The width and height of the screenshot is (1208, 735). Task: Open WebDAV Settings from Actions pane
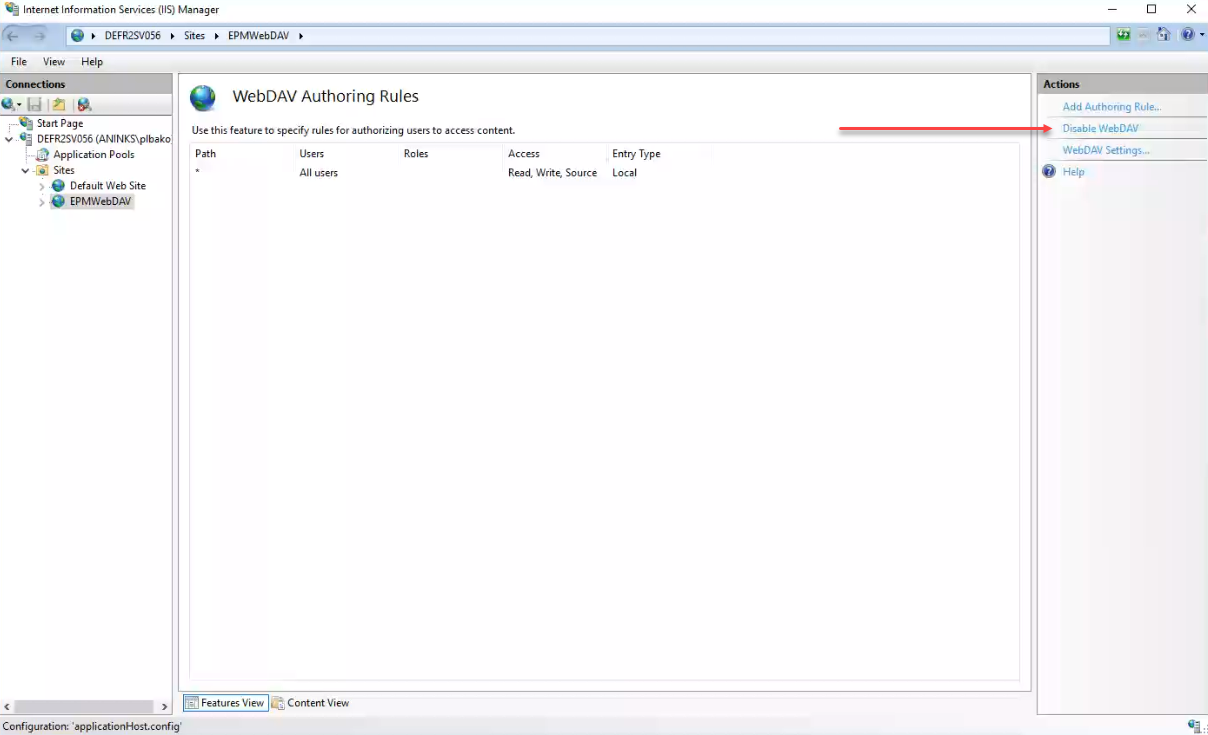coord(1105,151)
